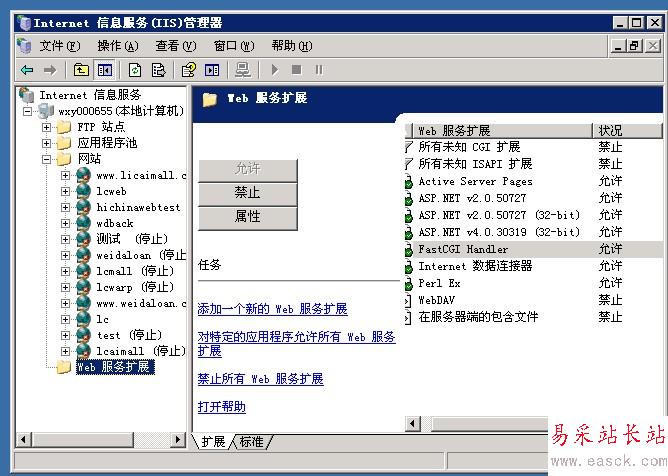Select the 测试 (停止) site
Screen dimensions: 668x476
click(132, 239)
